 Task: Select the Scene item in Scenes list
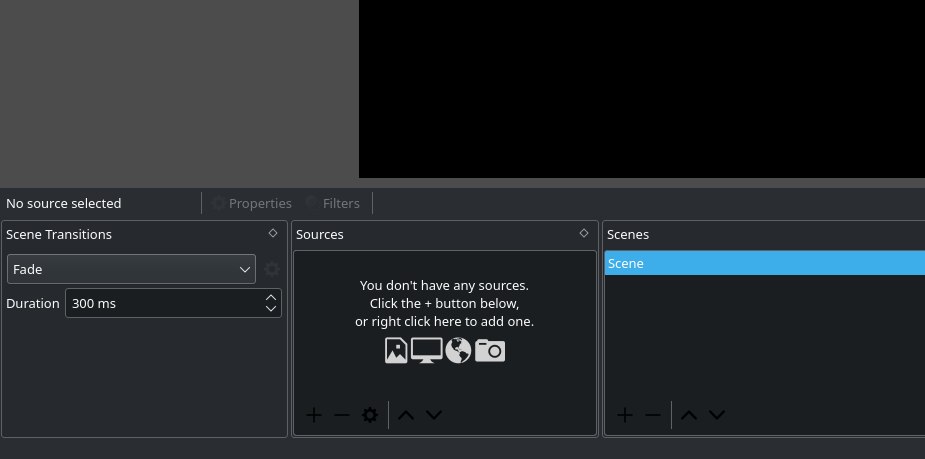point(765,263)
